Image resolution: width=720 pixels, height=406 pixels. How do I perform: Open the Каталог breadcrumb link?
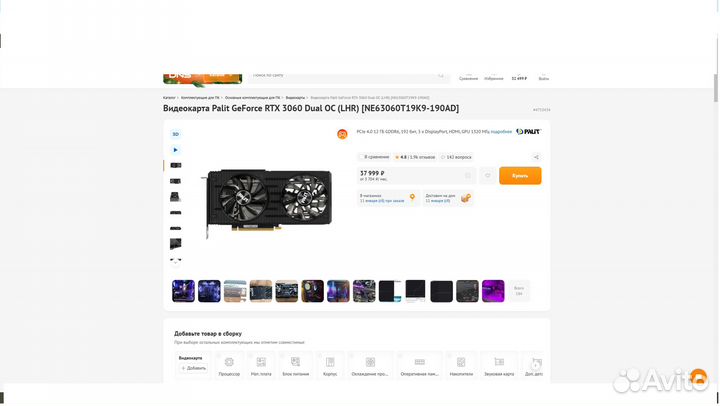pos(169,98)
